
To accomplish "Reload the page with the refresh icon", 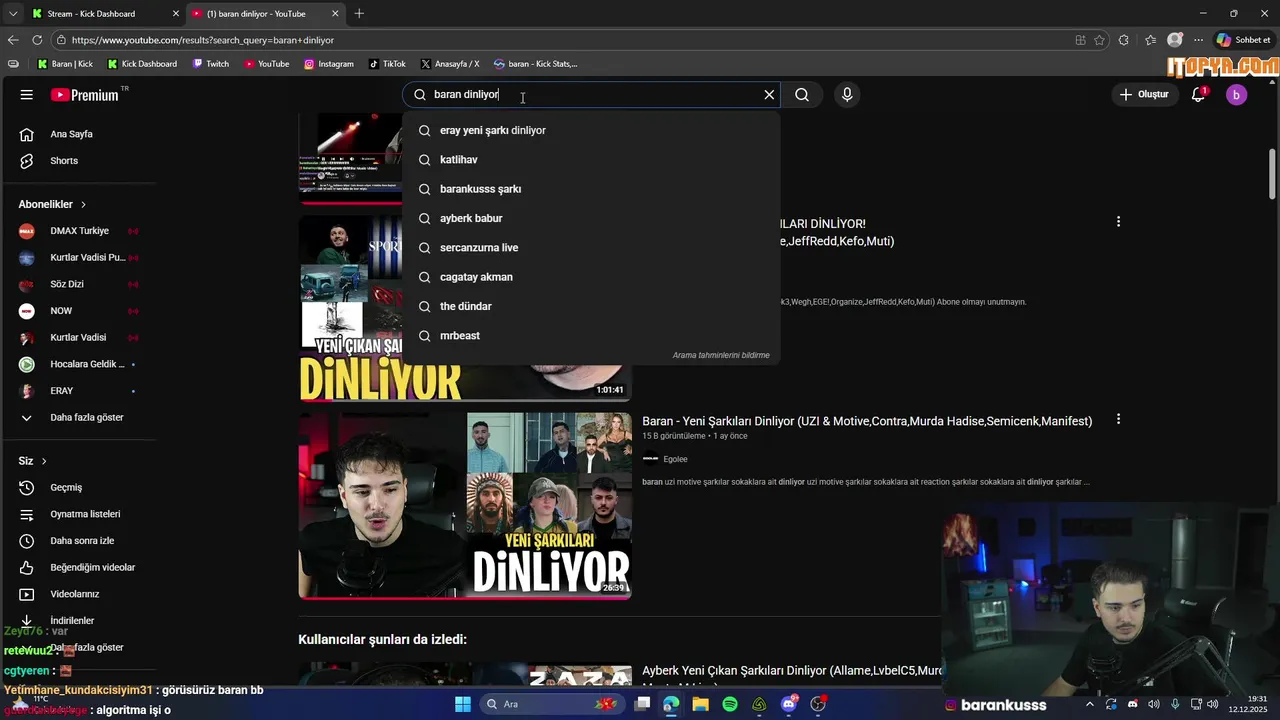I will pos(37,40).
